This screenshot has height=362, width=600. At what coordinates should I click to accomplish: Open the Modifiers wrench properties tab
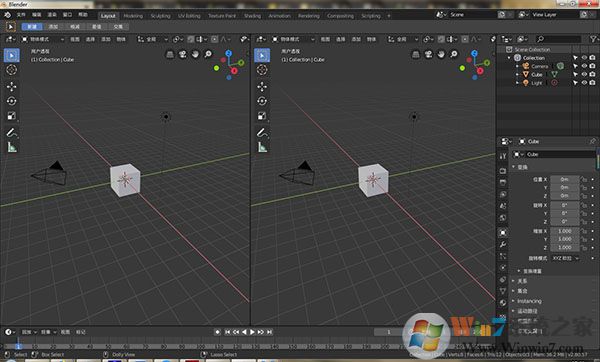503,244
